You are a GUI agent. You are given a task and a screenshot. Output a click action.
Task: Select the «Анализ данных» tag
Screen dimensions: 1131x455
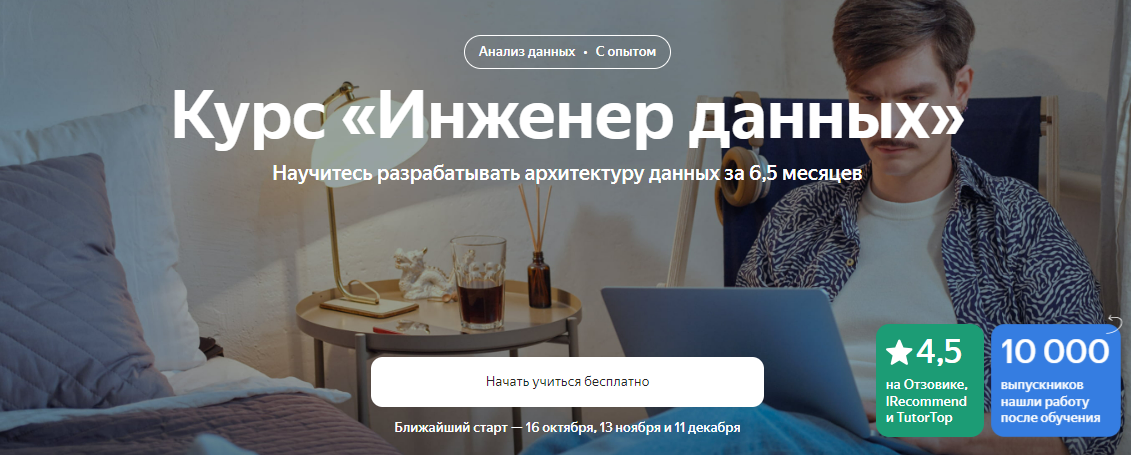pyautogui.click(x=527, y=52)
